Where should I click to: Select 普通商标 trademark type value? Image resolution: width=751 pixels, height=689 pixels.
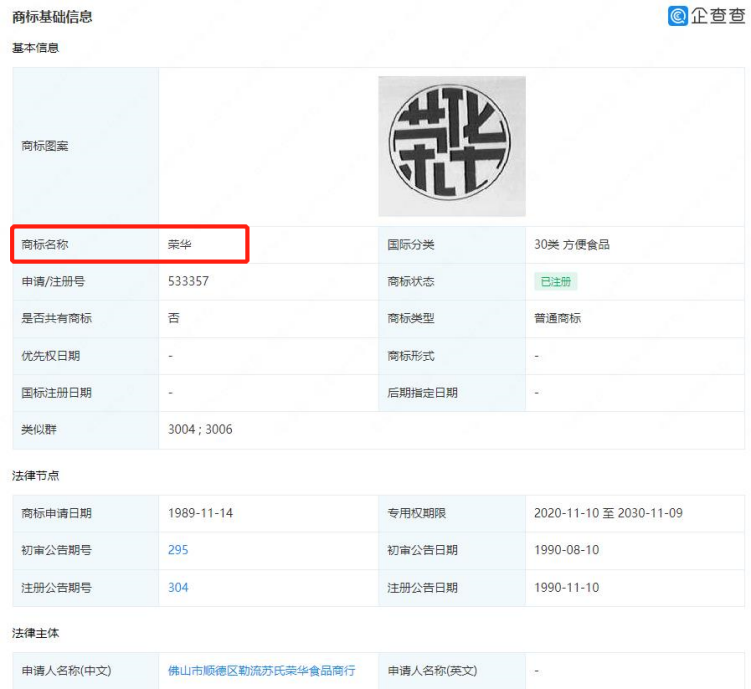point(558,318)
